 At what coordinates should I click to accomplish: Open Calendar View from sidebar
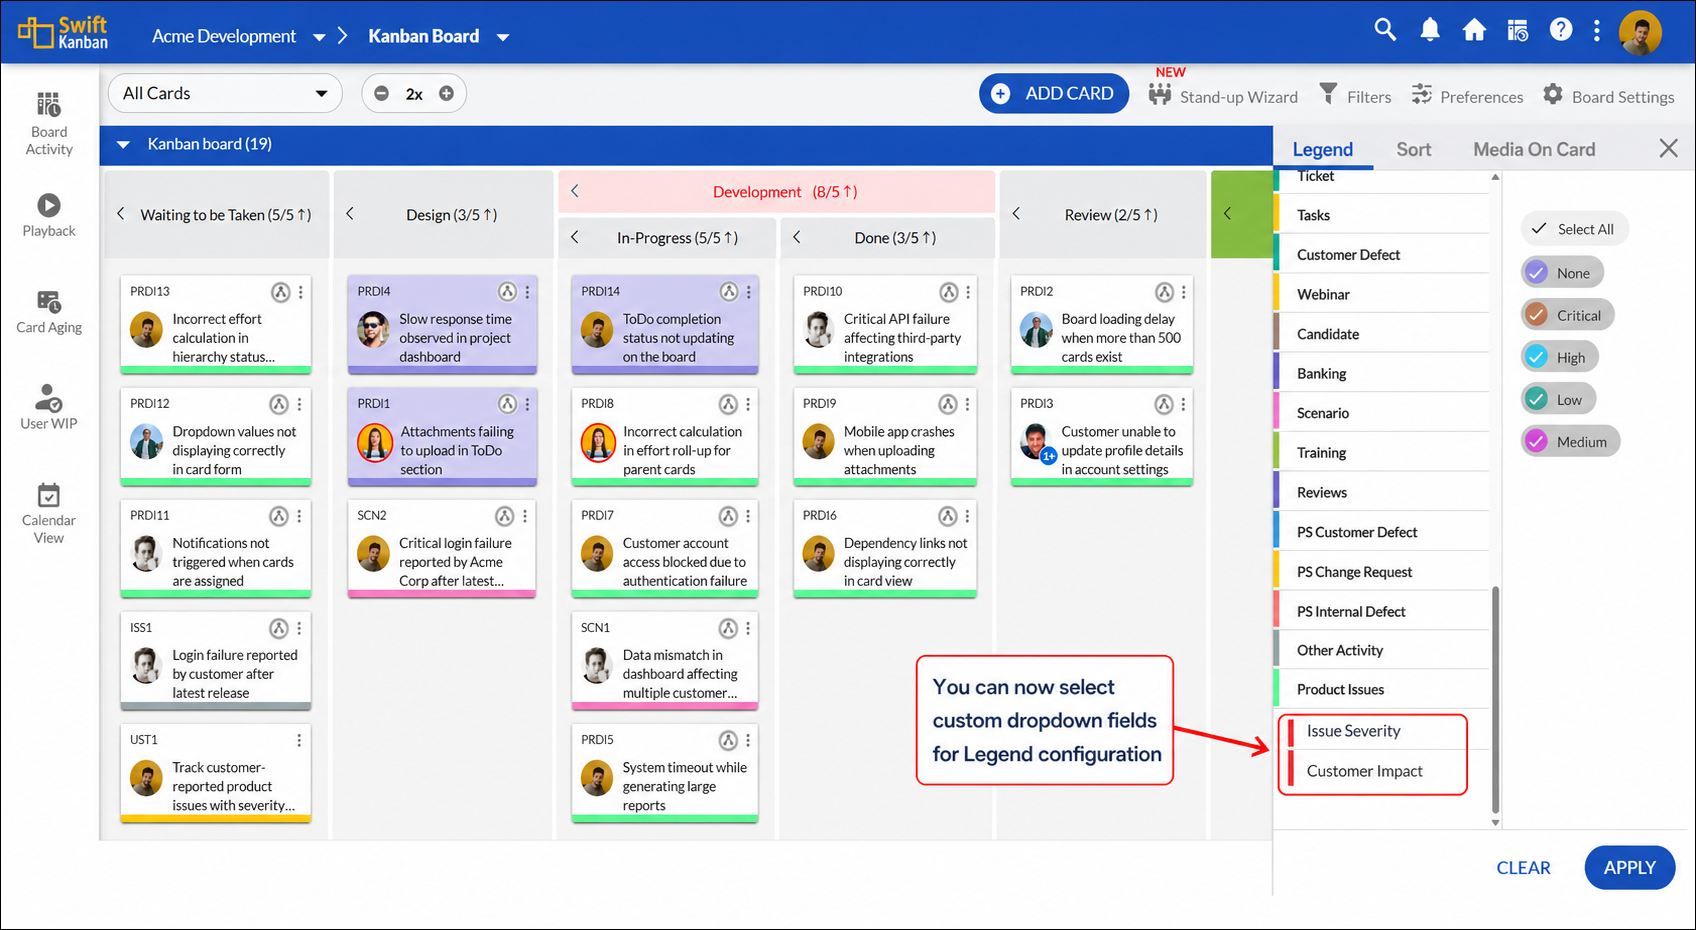49,514
